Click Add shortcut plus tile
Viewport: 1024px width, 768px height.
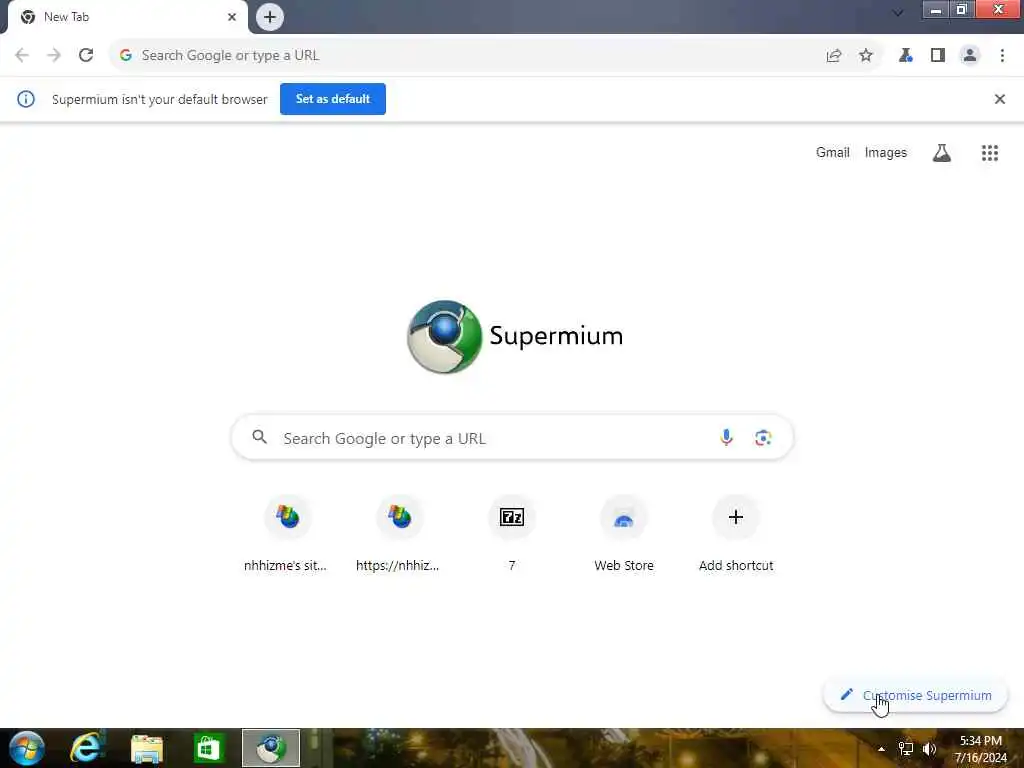pyautogui.click(x=736, y=534)
